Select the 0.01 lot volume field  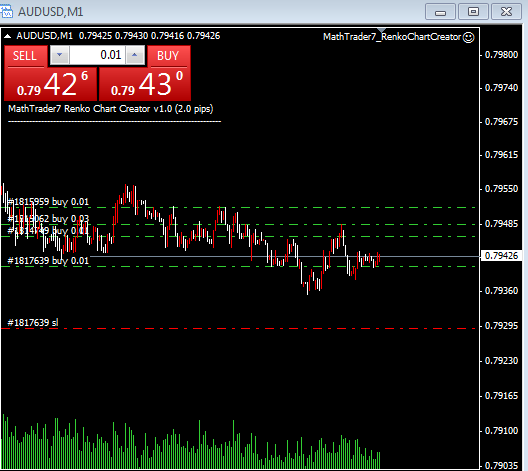coord(97,55)
